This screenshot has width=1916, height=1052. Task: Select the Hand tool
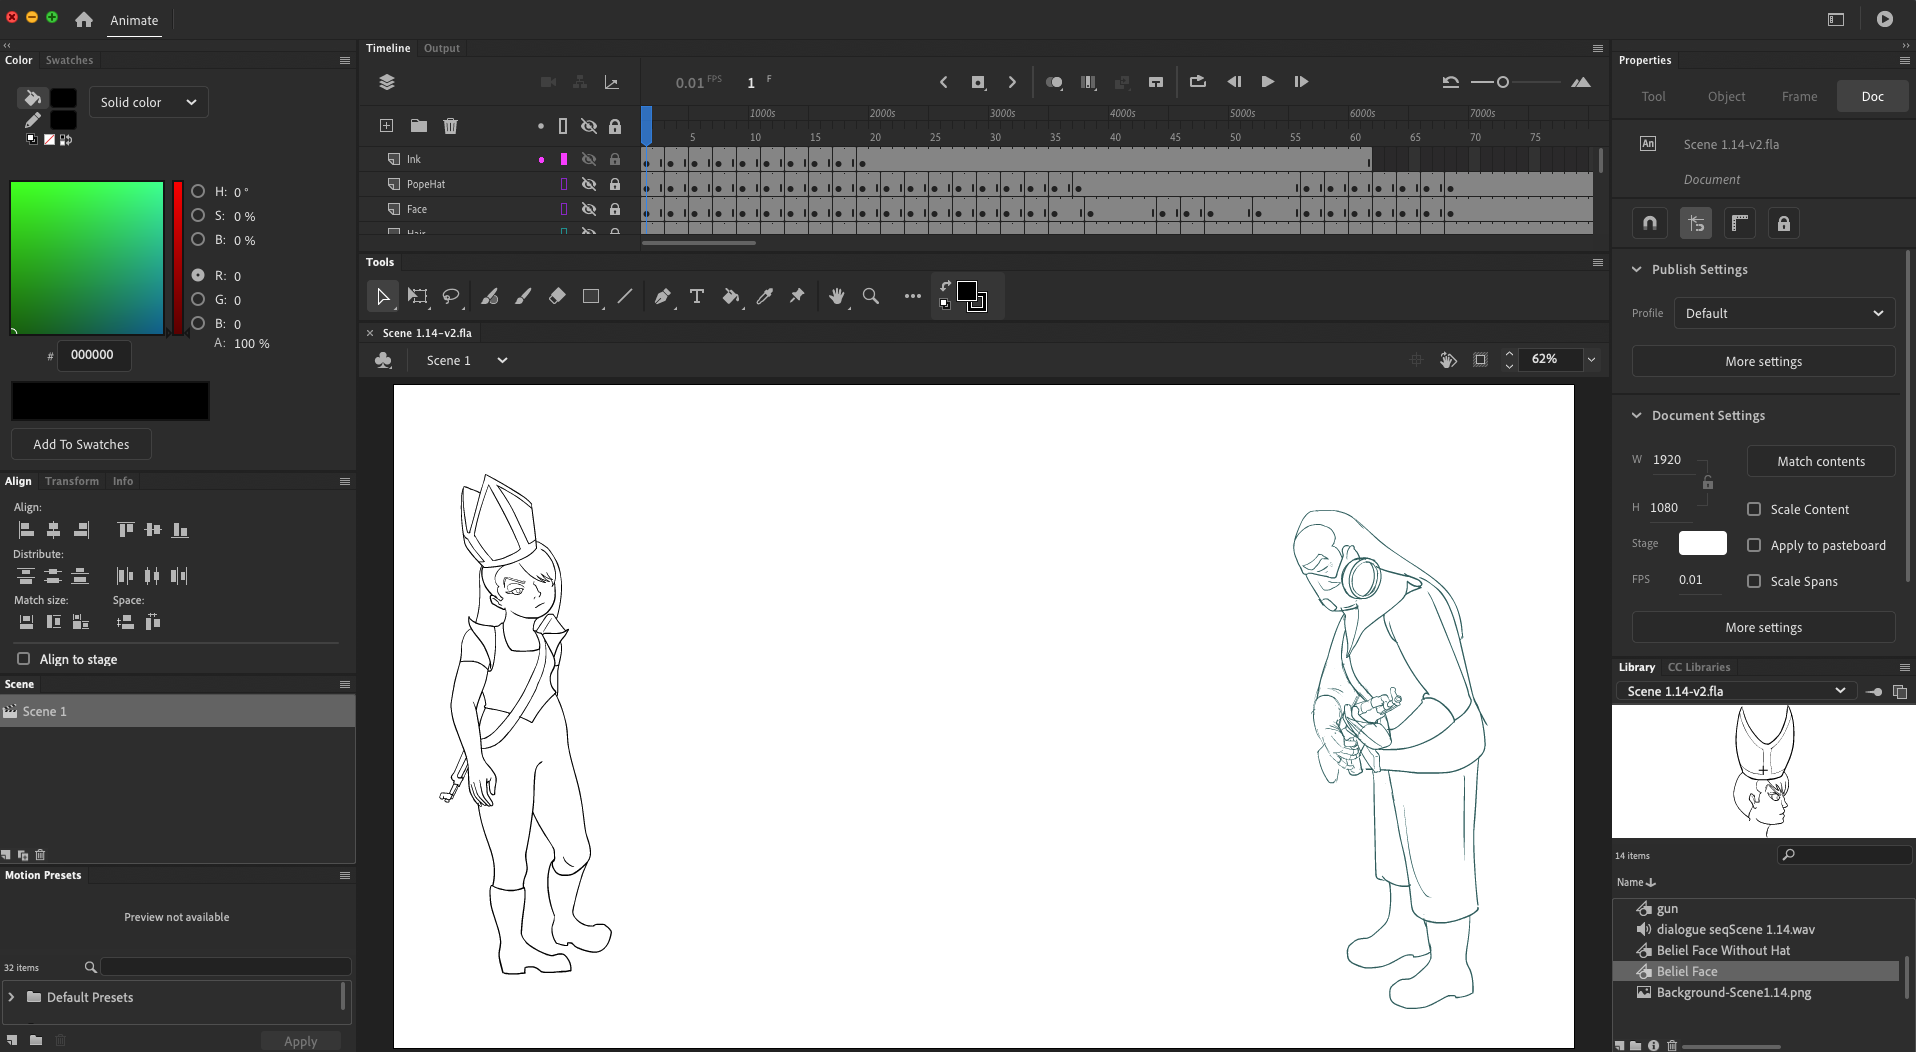coord(837,297)
